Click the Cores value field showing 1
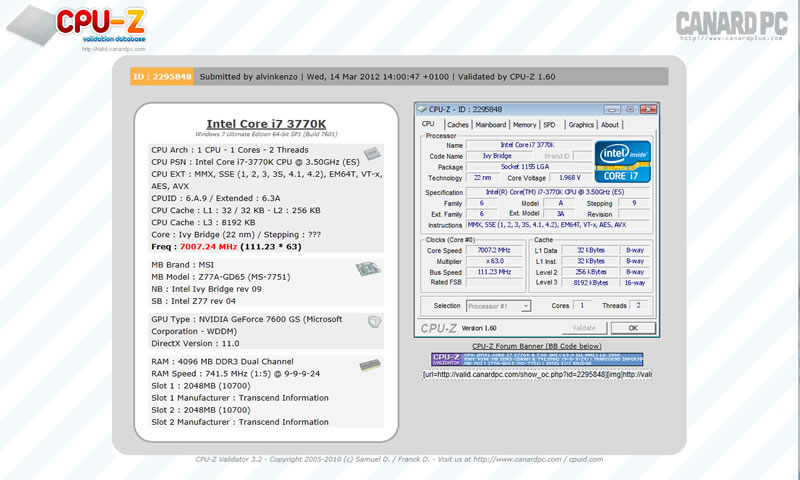 click(x=582, y=305)
